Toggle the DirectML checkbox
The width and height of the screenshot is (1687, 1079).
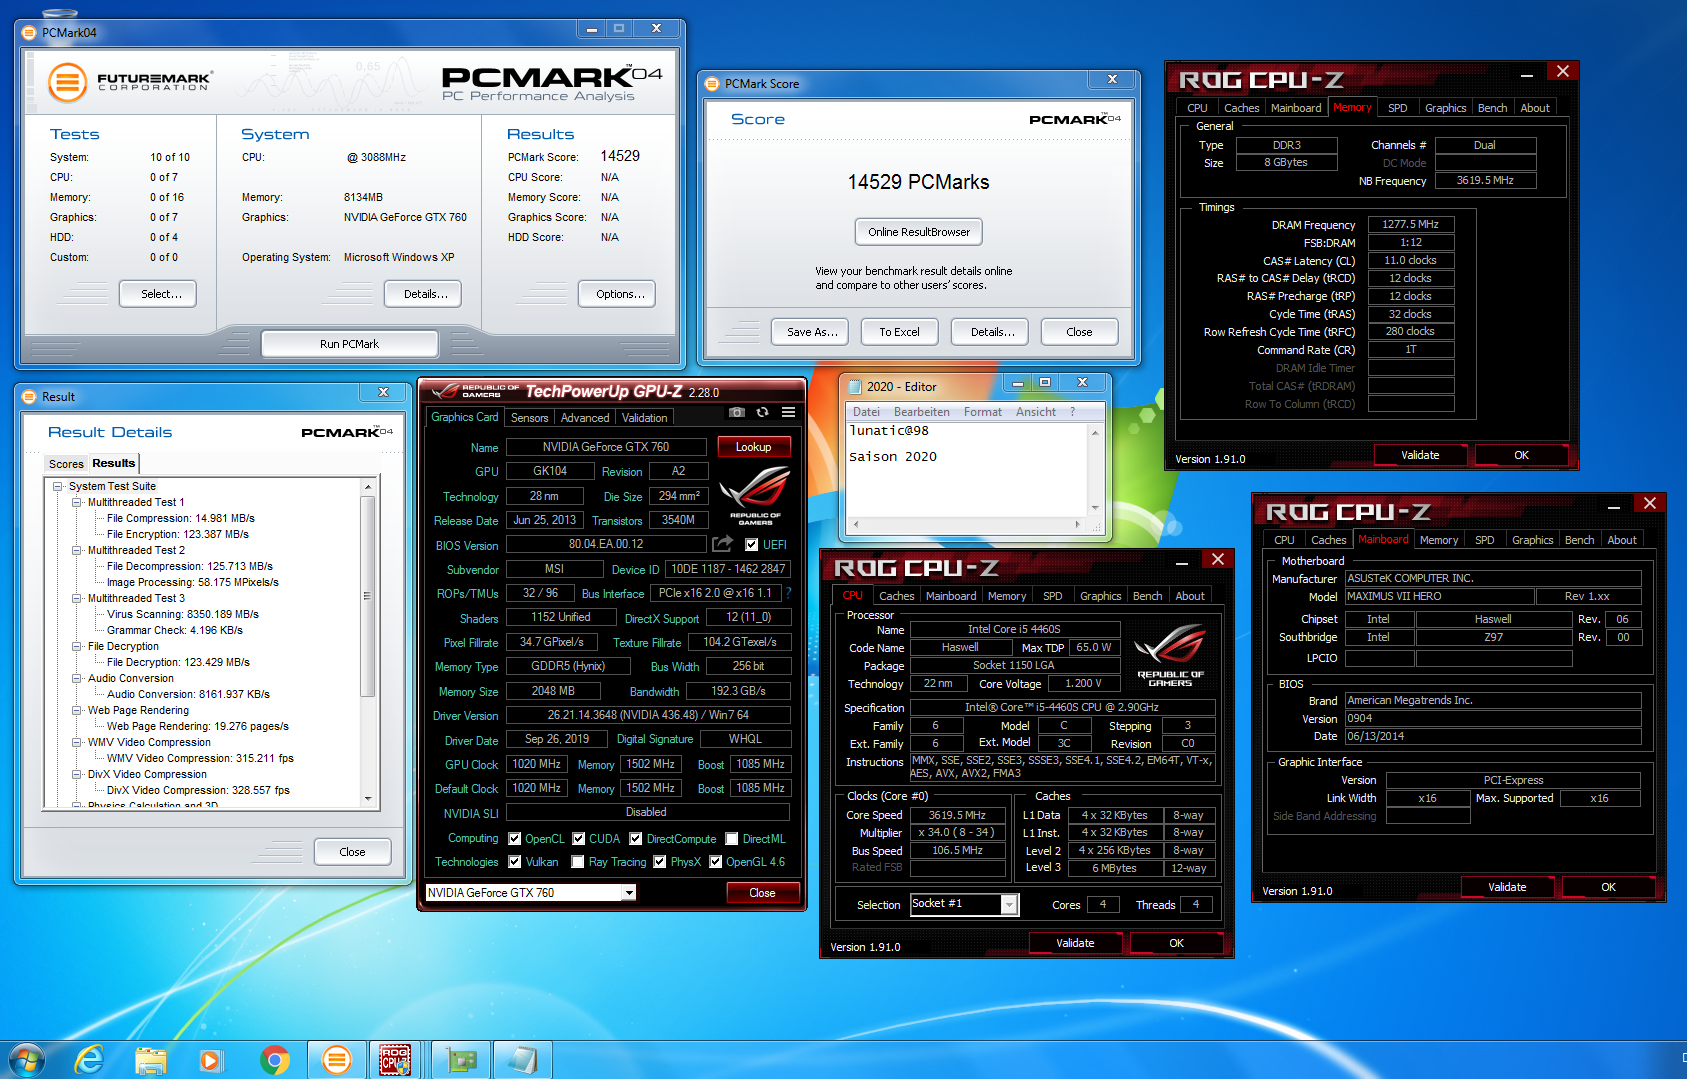click(x=732, y=839)
